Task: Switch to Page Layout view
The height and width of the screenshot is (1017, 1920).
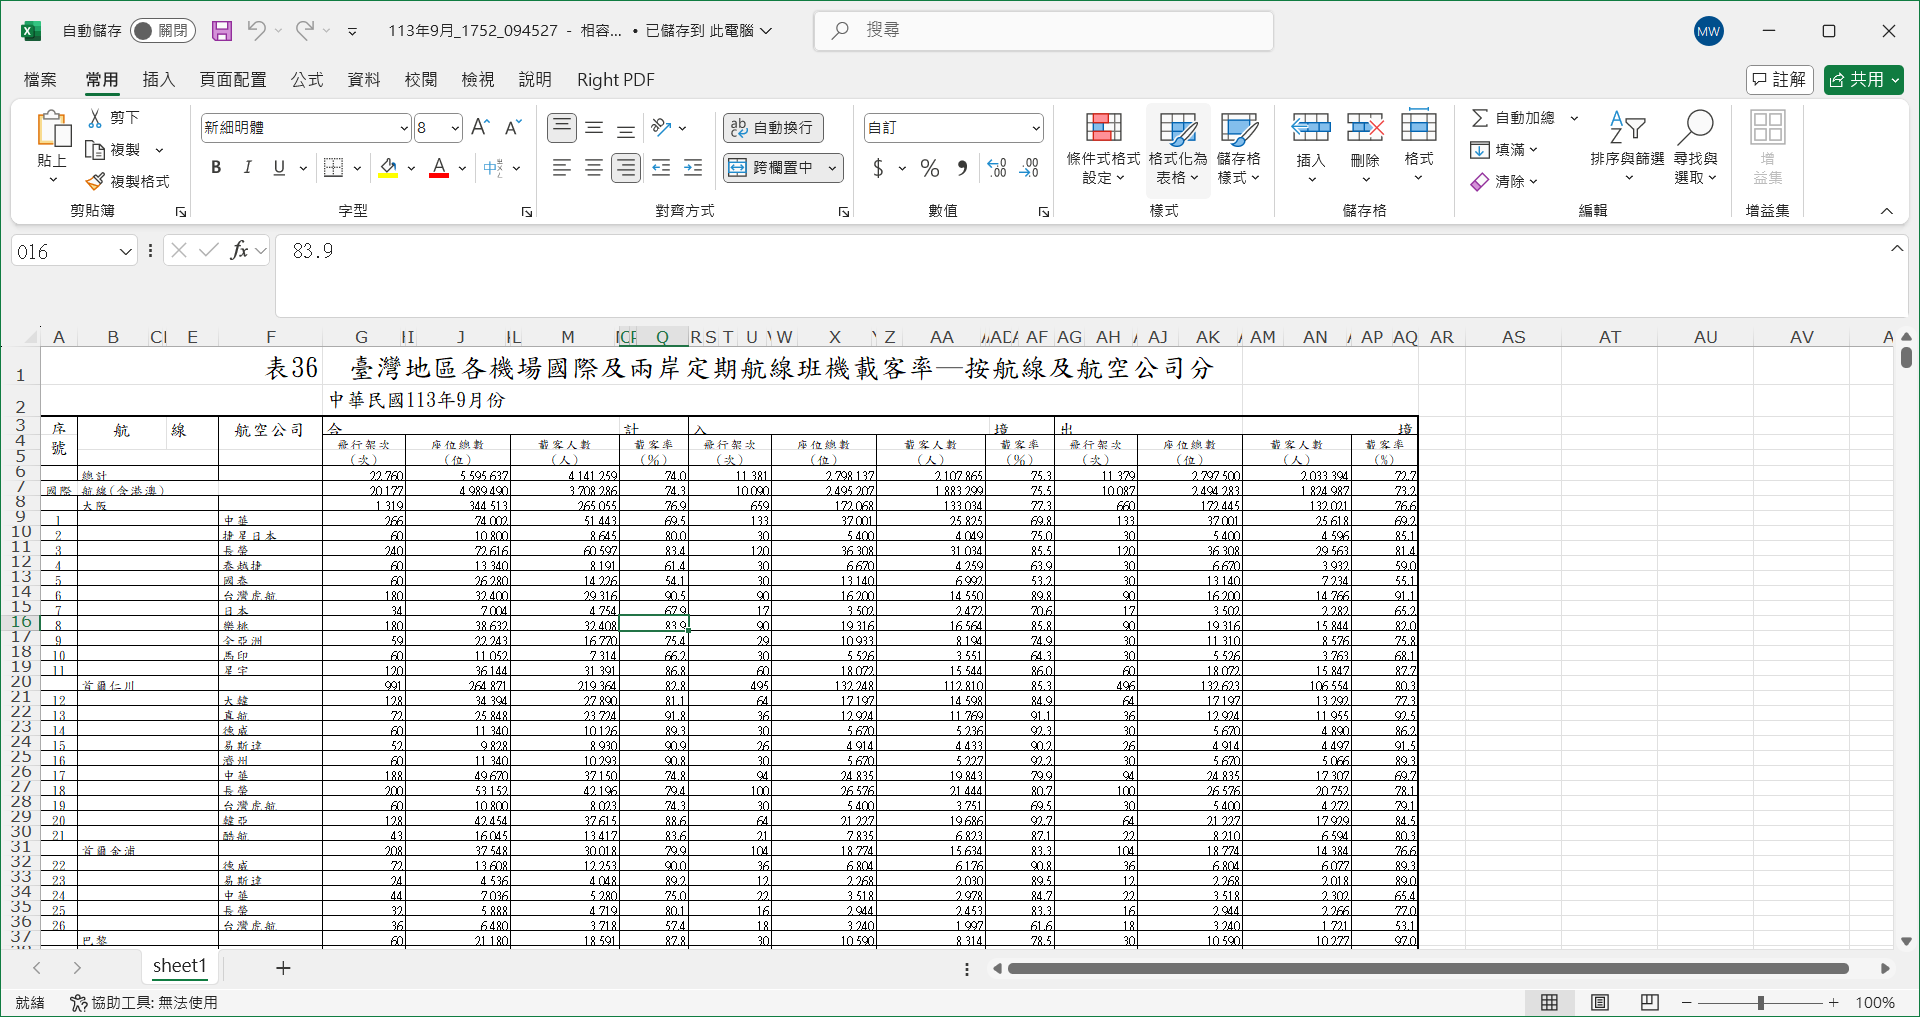Action: pos(1599,1002)
